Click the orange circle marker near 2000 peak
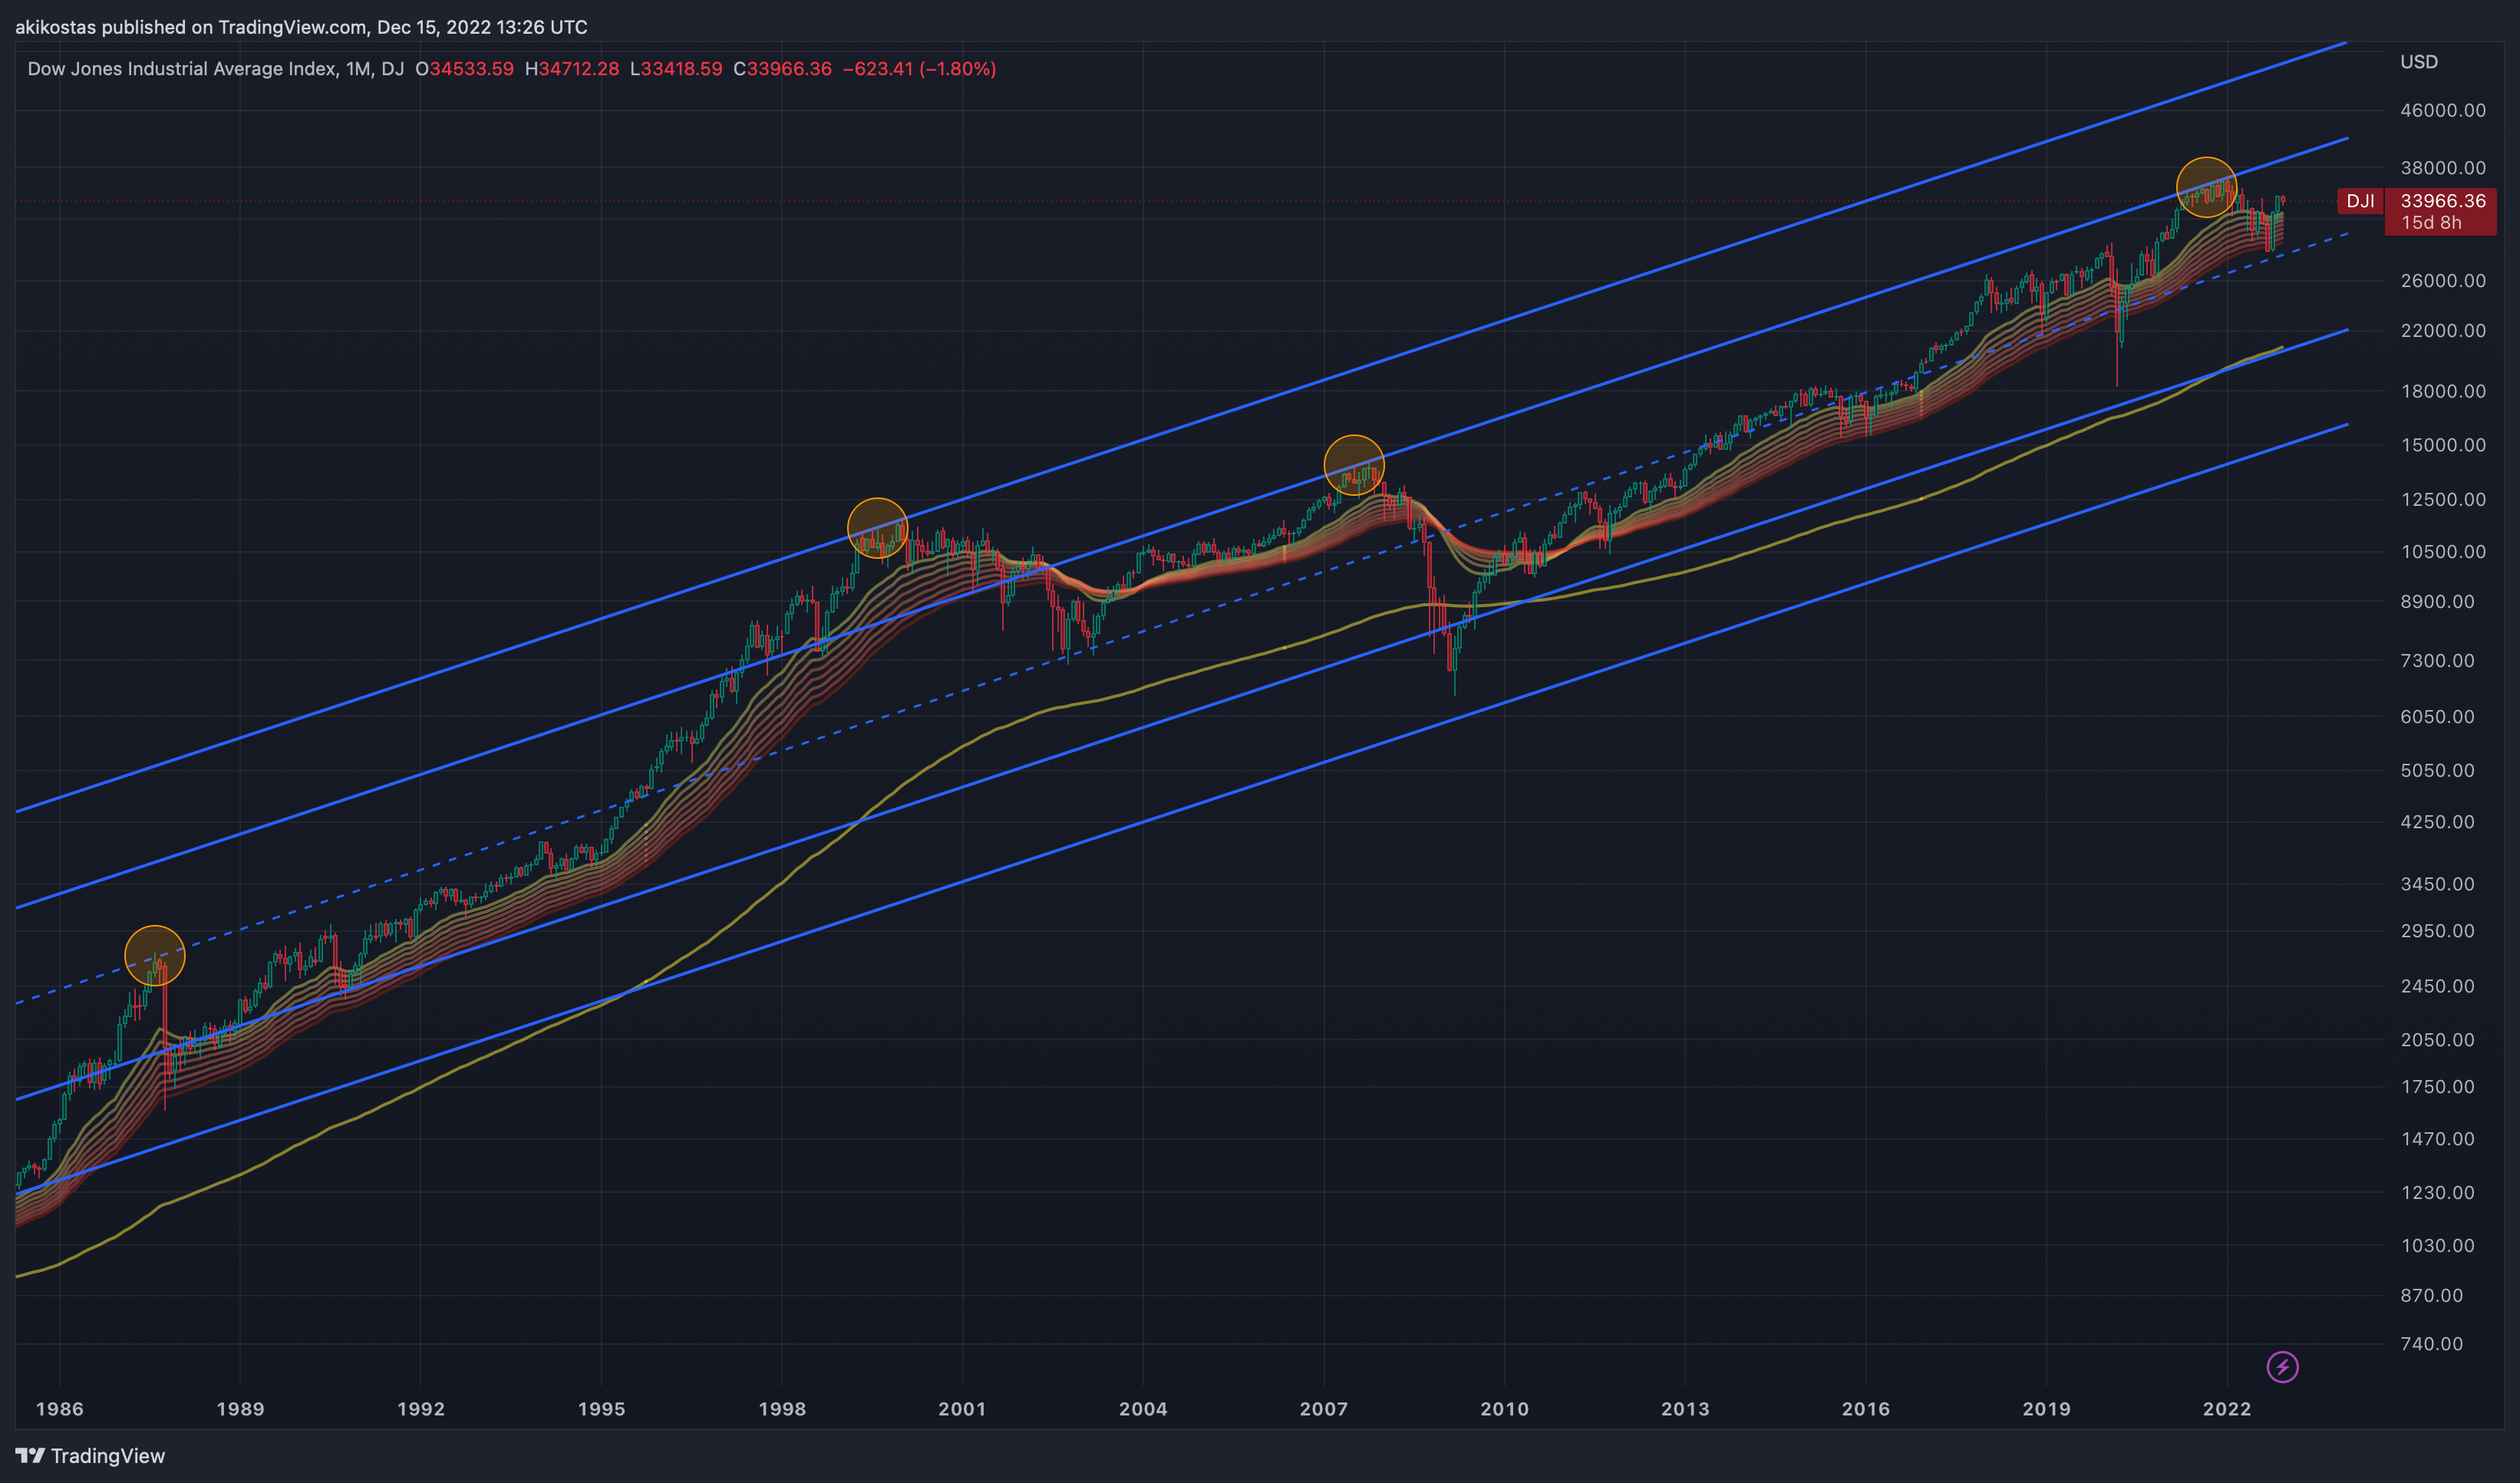Screen dimensions: 2520x1483 coord(877,528)
